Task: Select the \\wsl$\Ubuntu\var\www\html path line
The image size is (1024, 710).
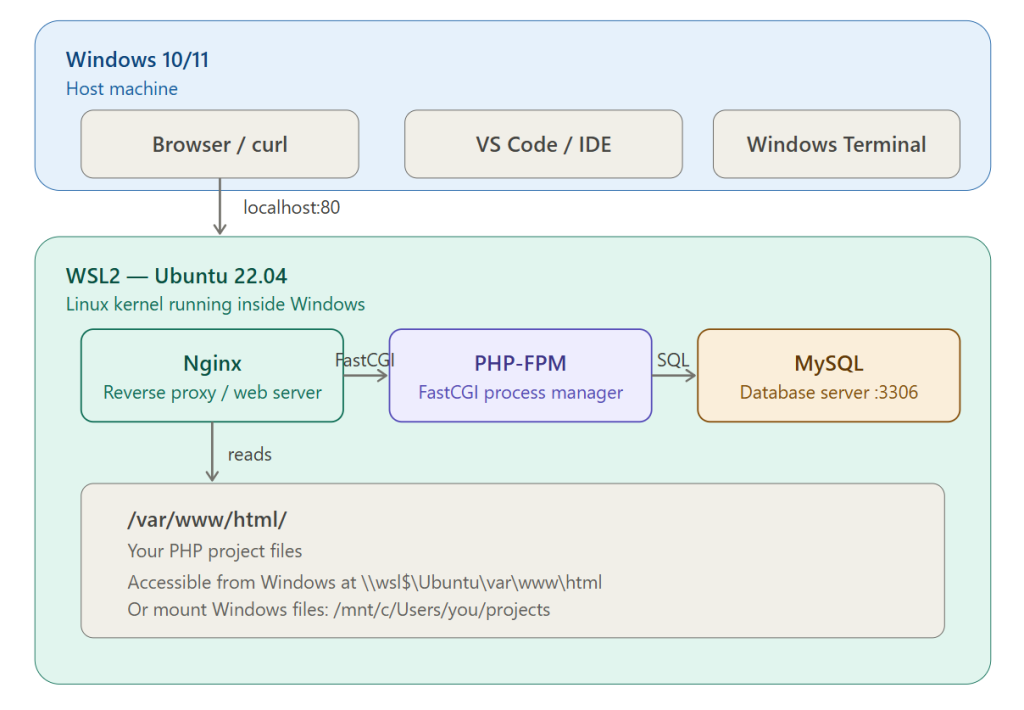Action: tap(364, 582)
